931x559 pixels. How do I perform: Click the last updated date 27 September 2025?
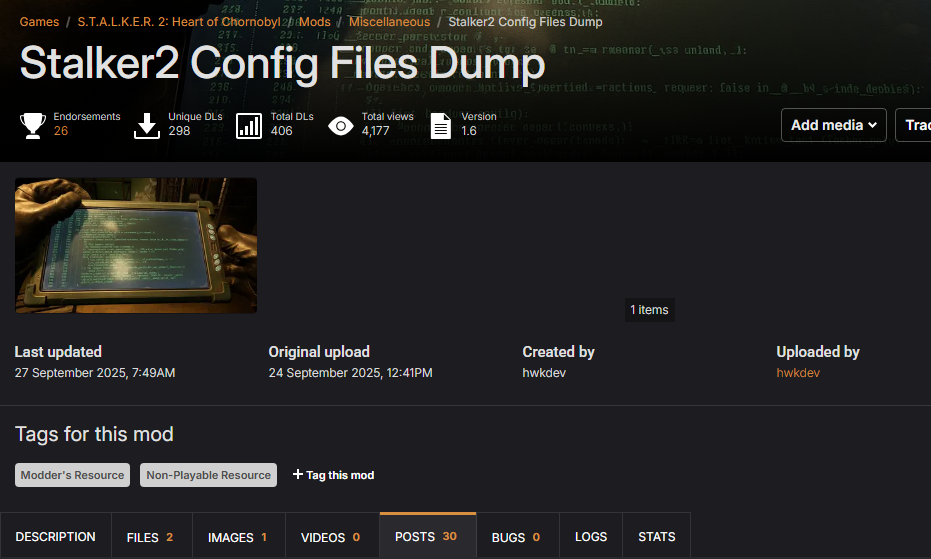click(95, 372)
